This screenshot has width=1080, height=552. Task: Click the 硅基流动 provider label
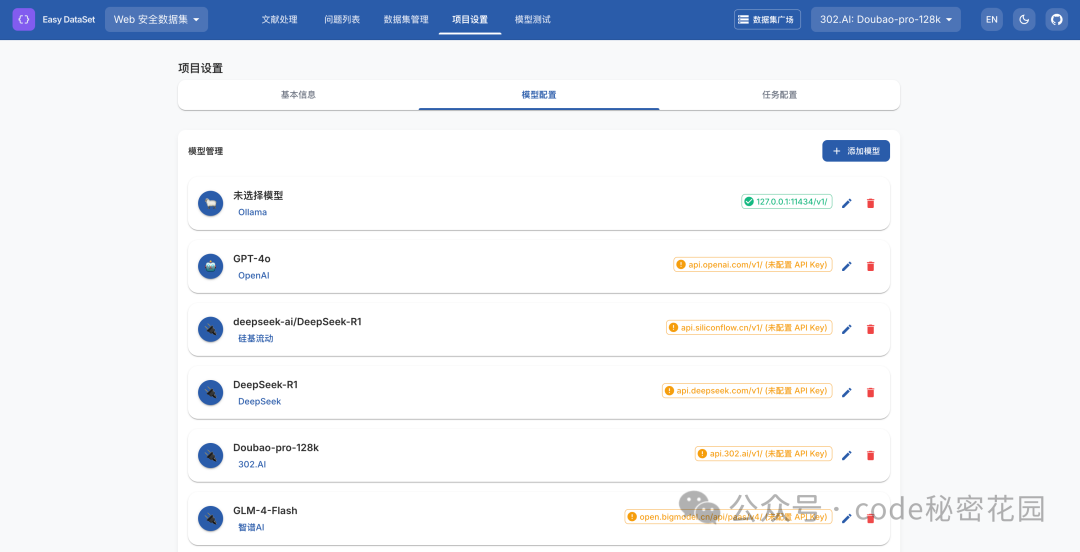click(256, 338)
